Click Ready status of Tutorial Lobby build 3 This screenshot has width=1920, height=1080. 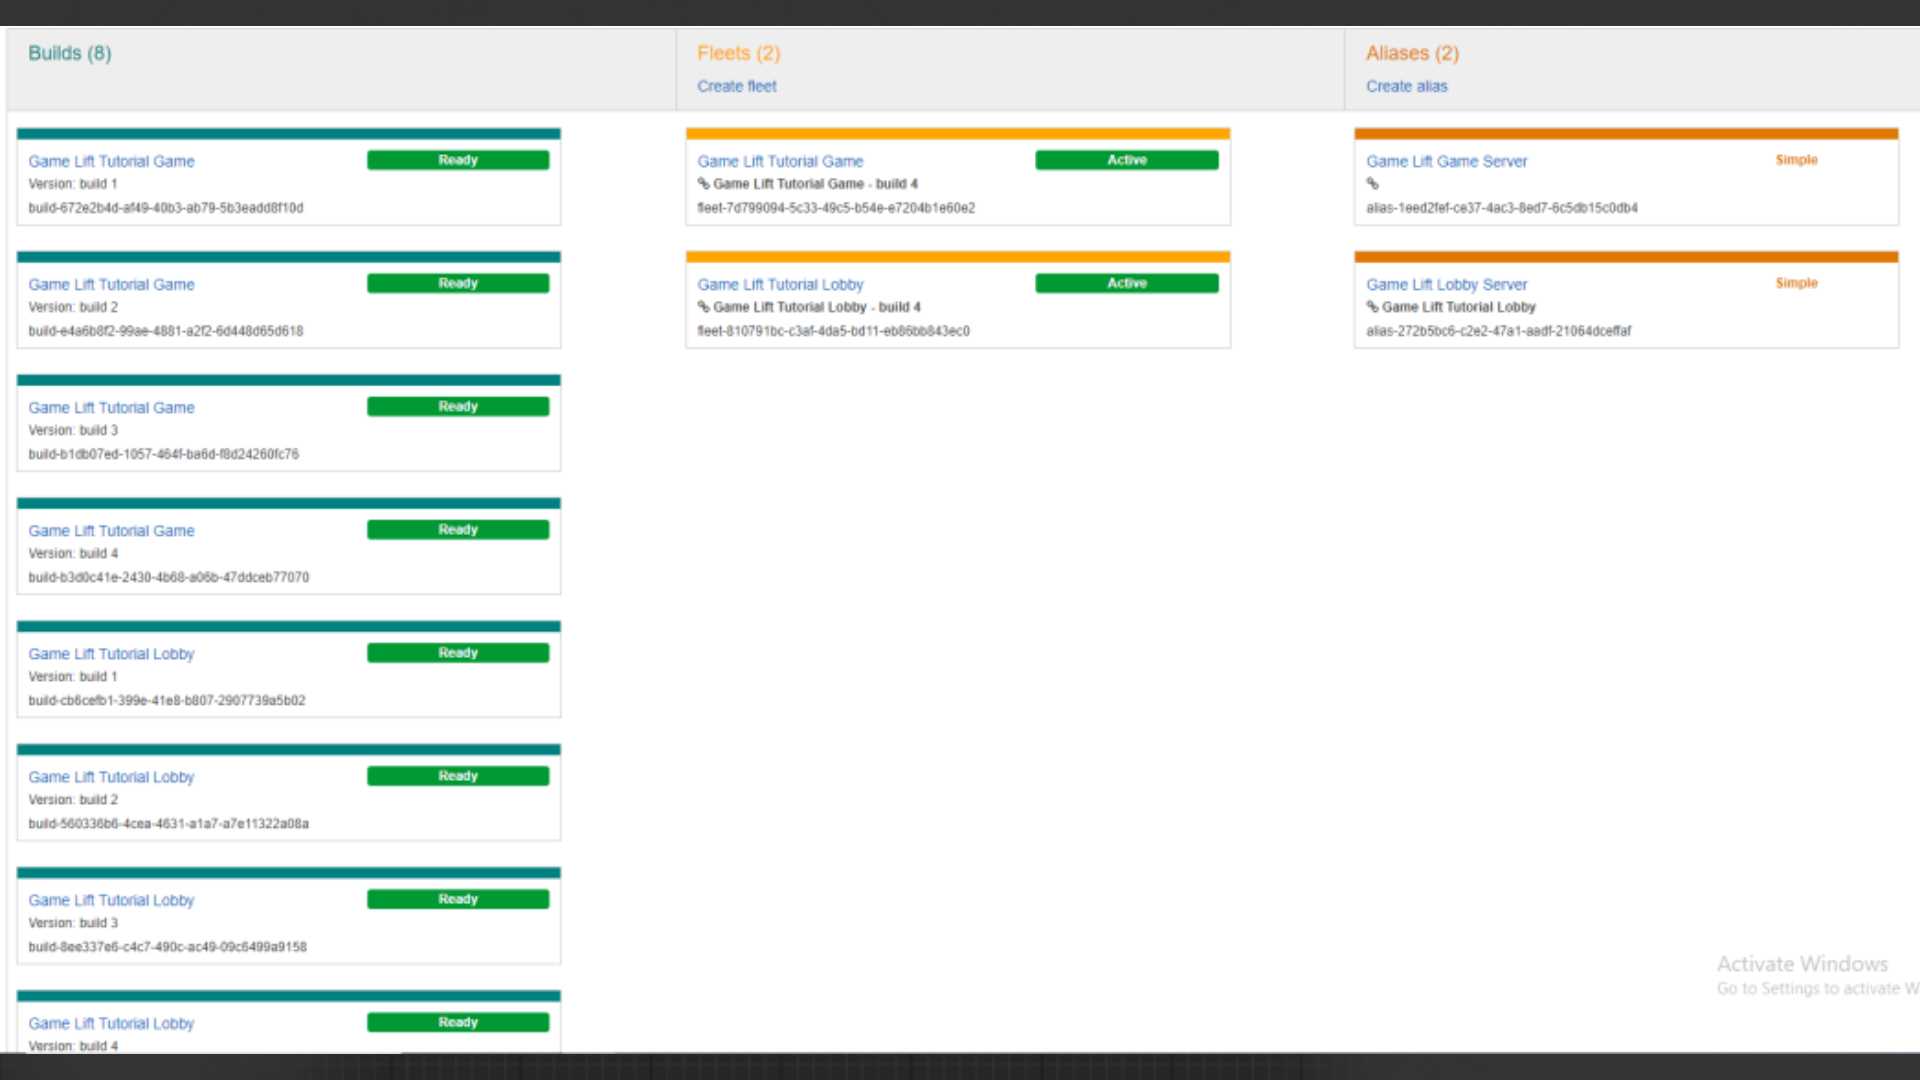click(x=458, y=899)
